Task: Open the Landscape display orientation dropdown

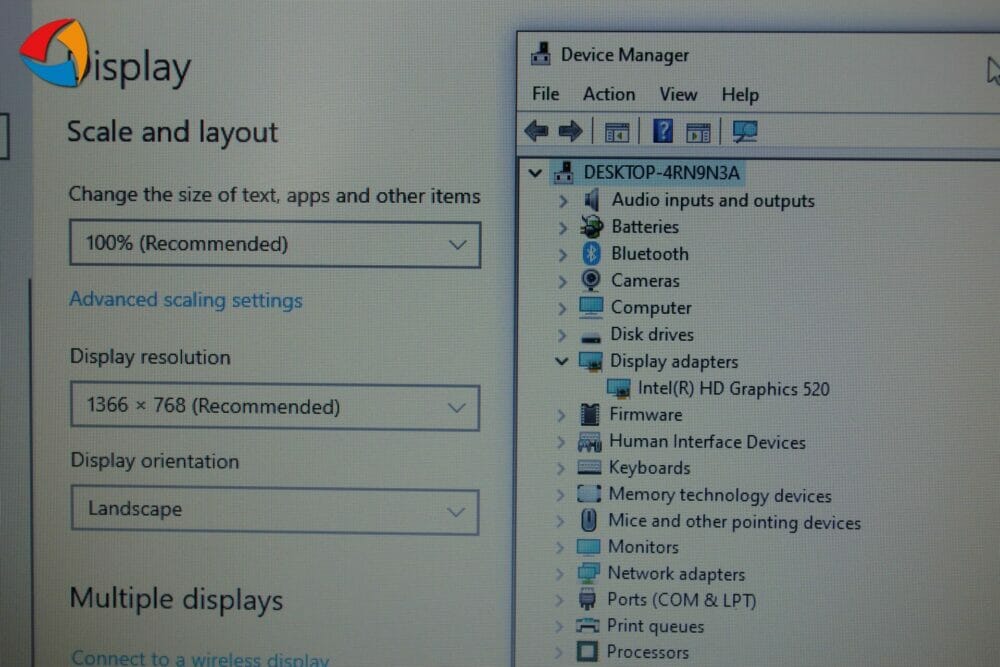Action: coord(275,510)
